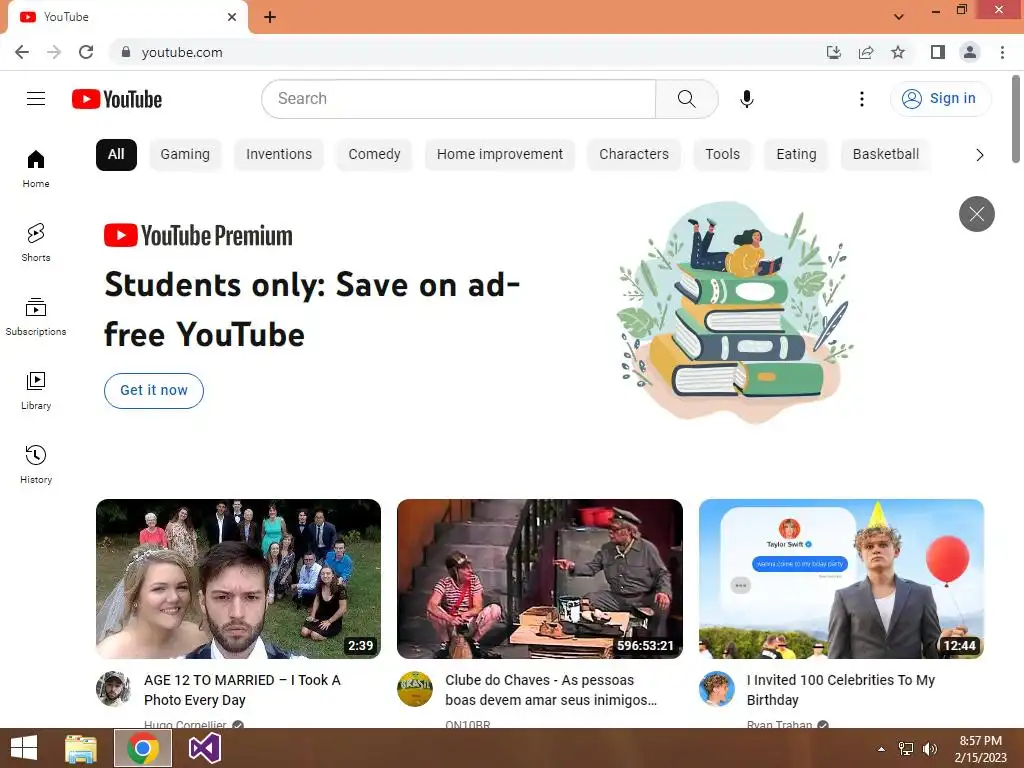Viewport: 1024px width, 768px height.
Task: Open the hamburger guide menu
Action: [x=36, y=99]
